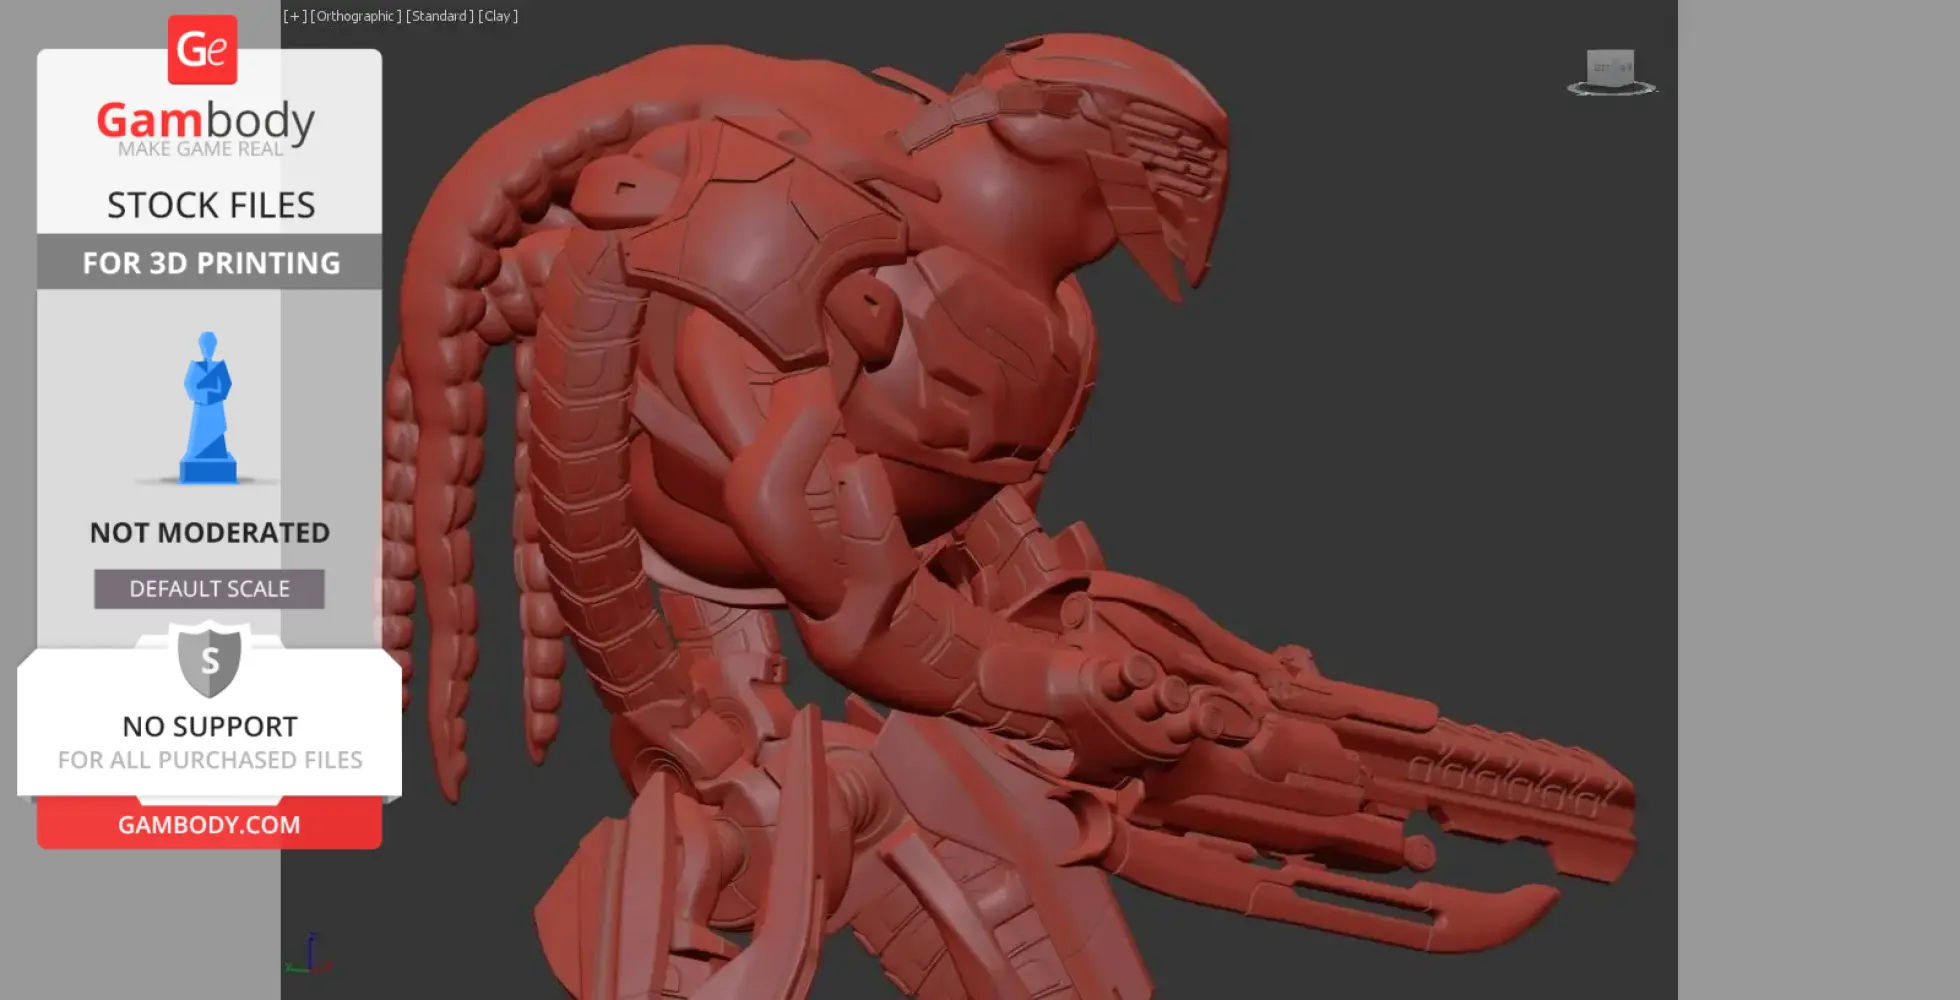The width and height of the screenshot is (1960, 1000).
Task: Click the red Gambody Ge logo icon
Action: pyautogui.click(x=204, y=47)
